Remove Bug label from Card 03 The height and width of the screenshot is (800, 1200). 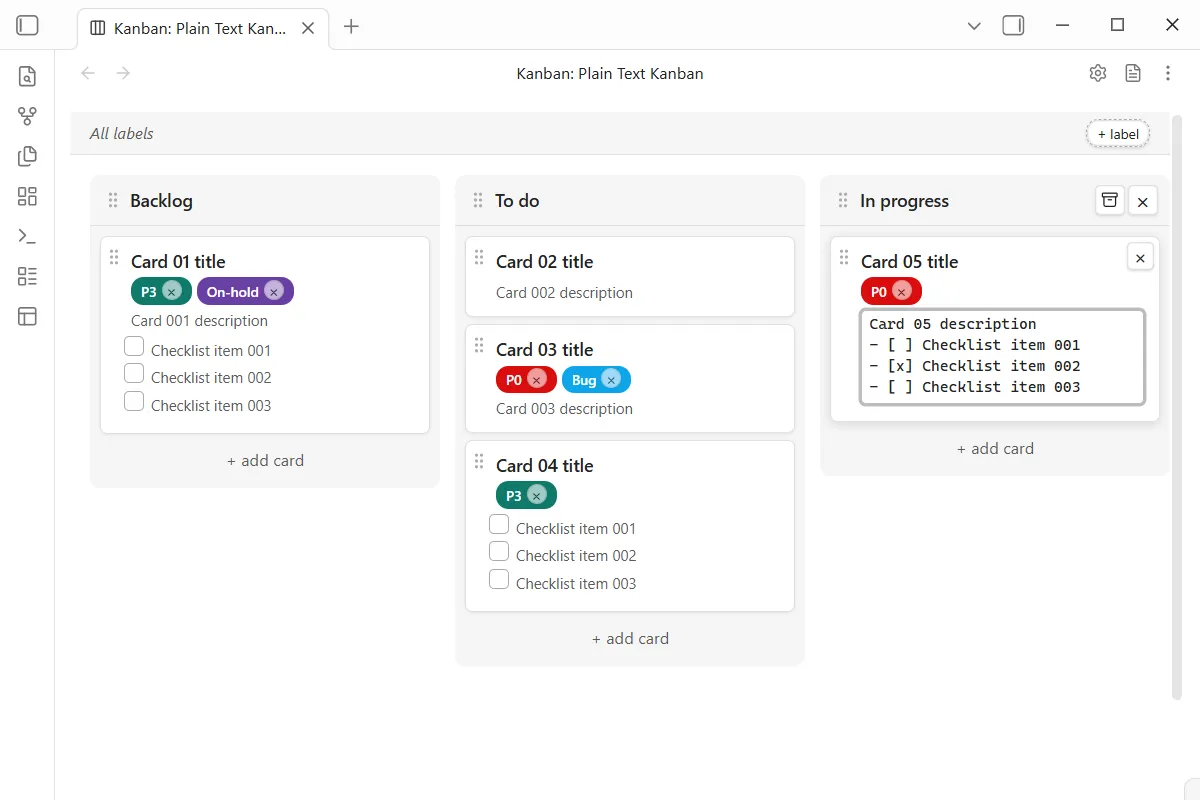(x=611, y=379)
